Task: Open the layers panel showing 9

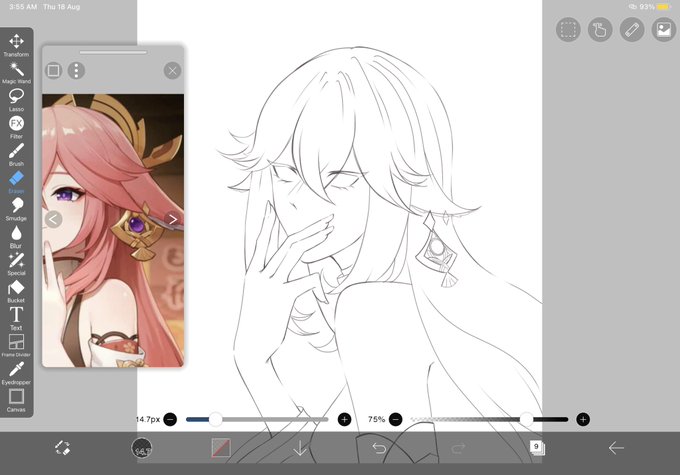Action: pos(537,448)
